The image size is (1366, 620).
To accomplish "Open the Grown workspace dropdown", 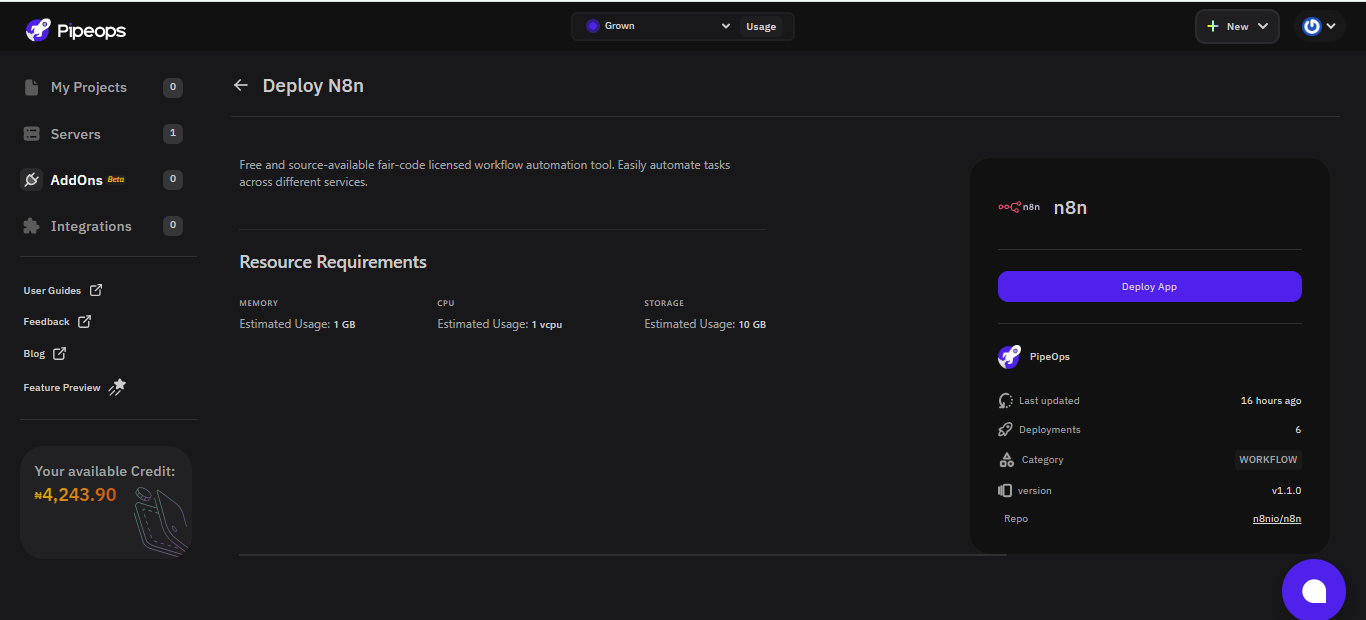I will click(657, 26).
